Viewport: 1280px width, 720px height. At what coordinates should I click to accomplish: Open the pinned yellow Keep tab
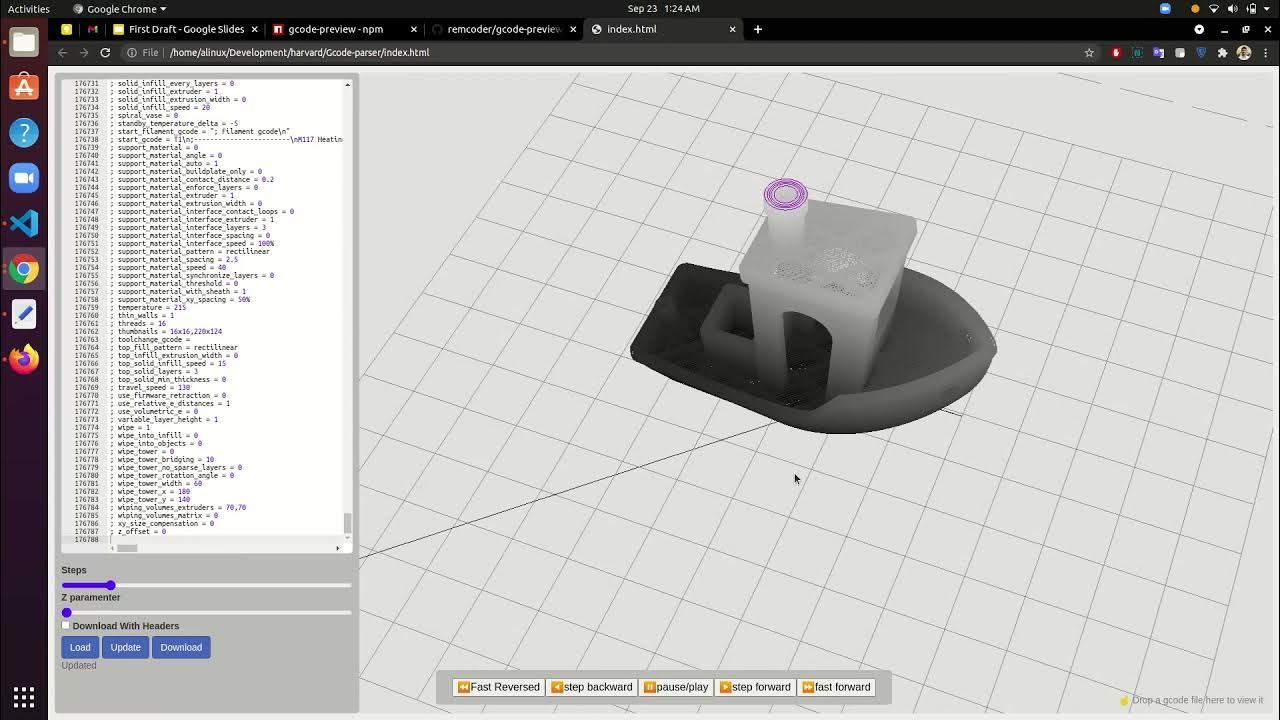click(x=67, y=29)
